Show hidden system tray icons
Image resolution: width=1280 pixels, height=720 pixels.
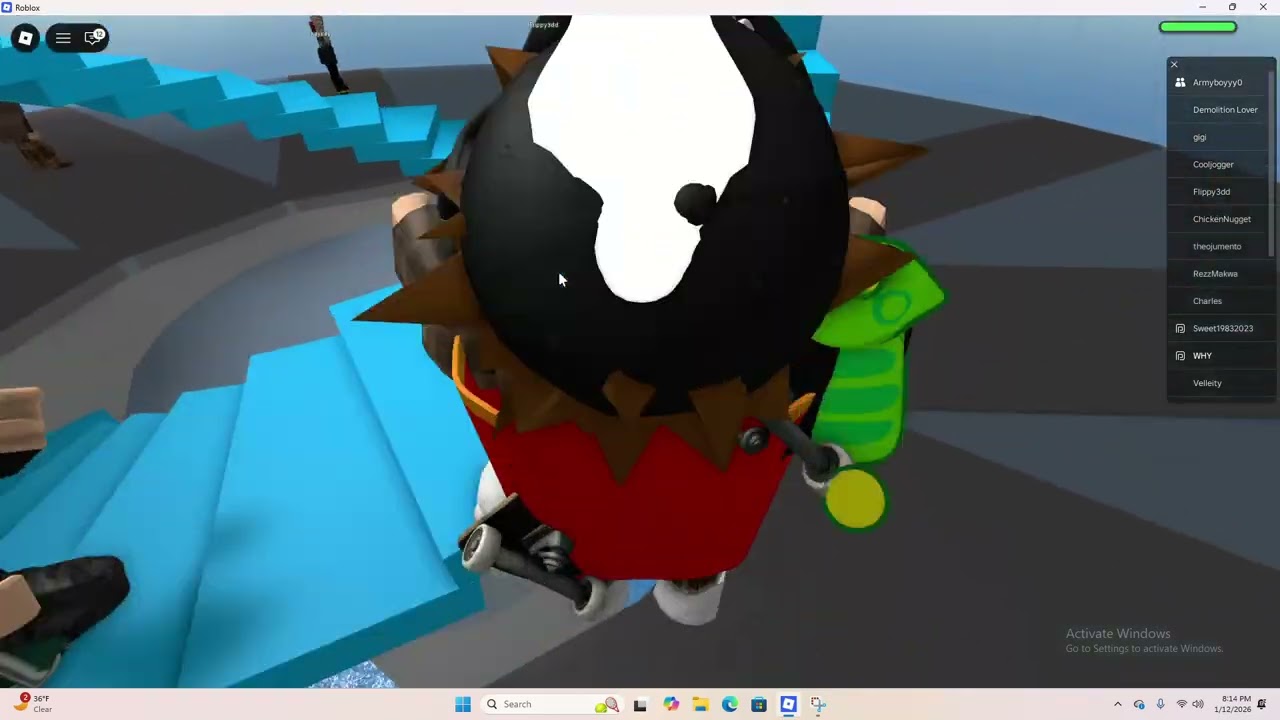coord(1118,704)
